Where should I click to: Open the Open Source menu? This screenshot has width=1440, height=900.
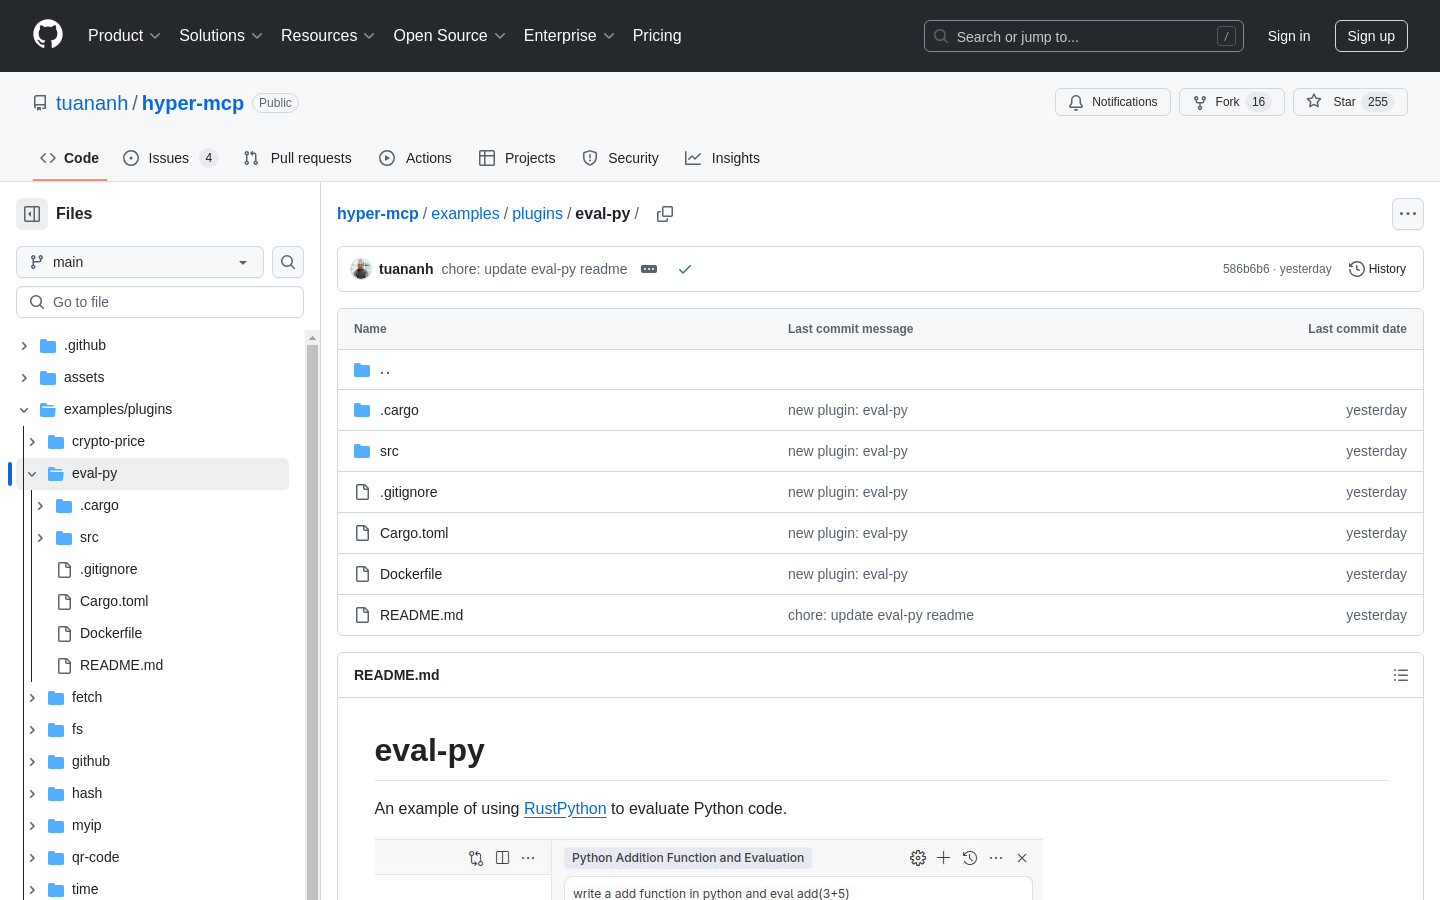click(450, 35)
